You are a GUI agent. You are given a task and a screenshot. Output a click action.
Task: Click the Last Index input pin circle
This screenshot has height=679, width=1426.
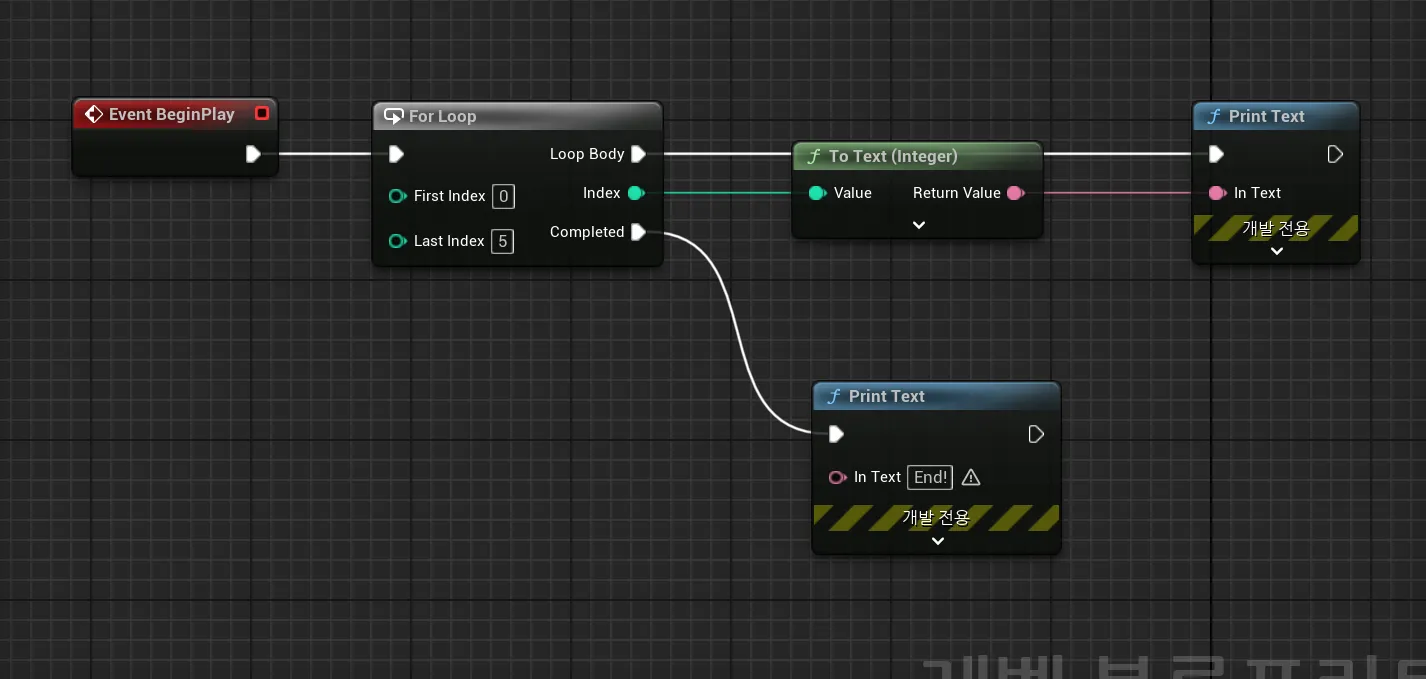[397, 241]
